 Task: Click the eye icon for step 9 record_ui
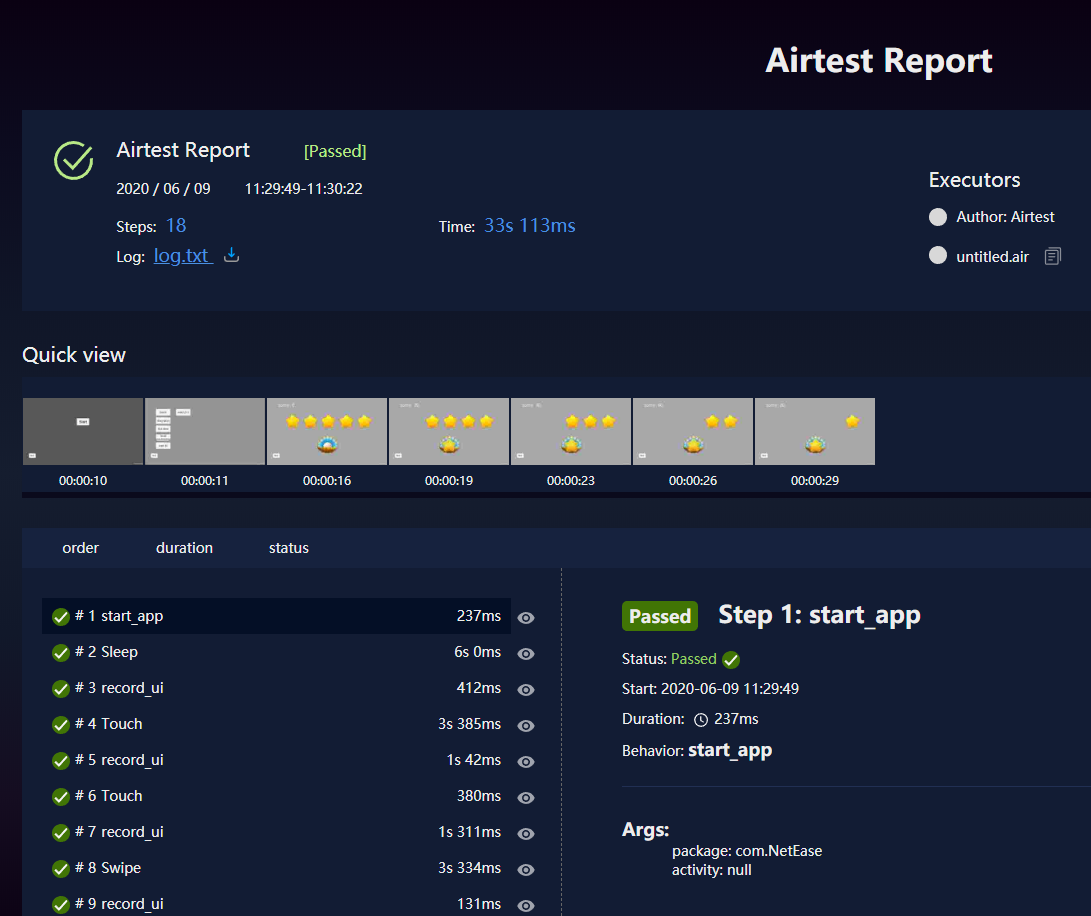(x=526, y=906)
